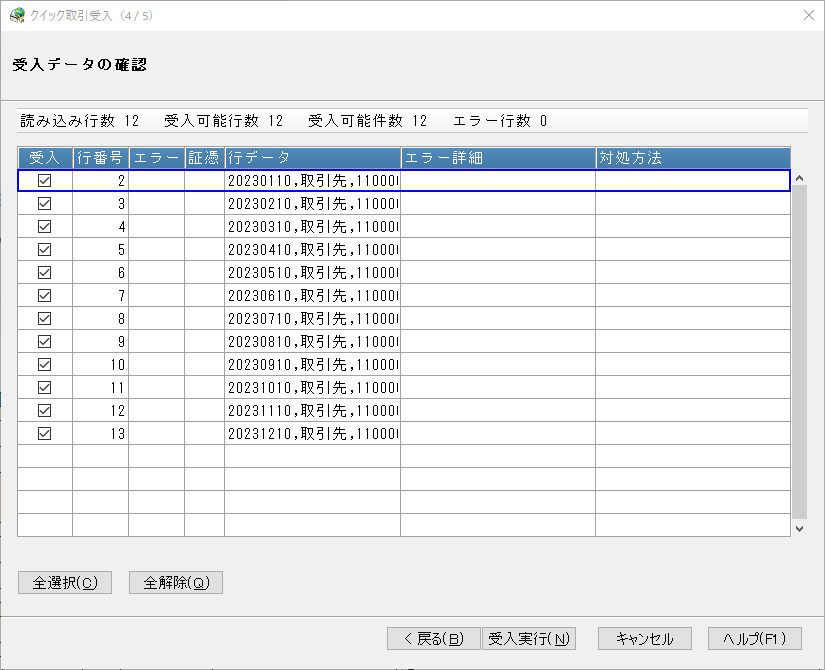Toggle the 受入 checkbox for row 11

tap(45, 387)
